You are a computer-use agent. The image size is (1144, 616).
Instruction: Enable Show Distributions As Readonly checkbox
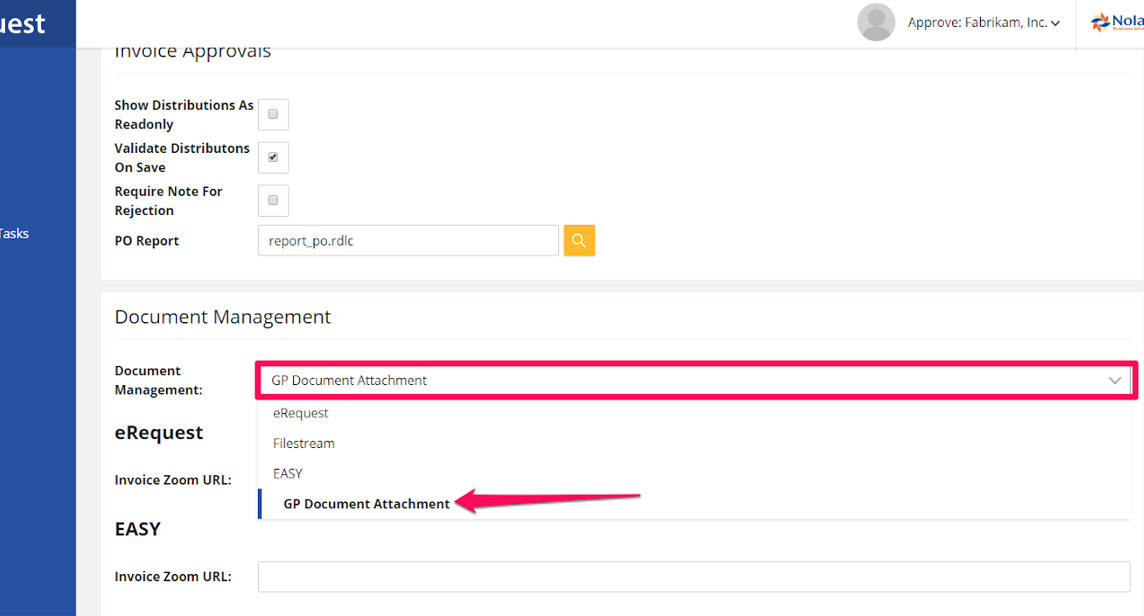point(273,115)
